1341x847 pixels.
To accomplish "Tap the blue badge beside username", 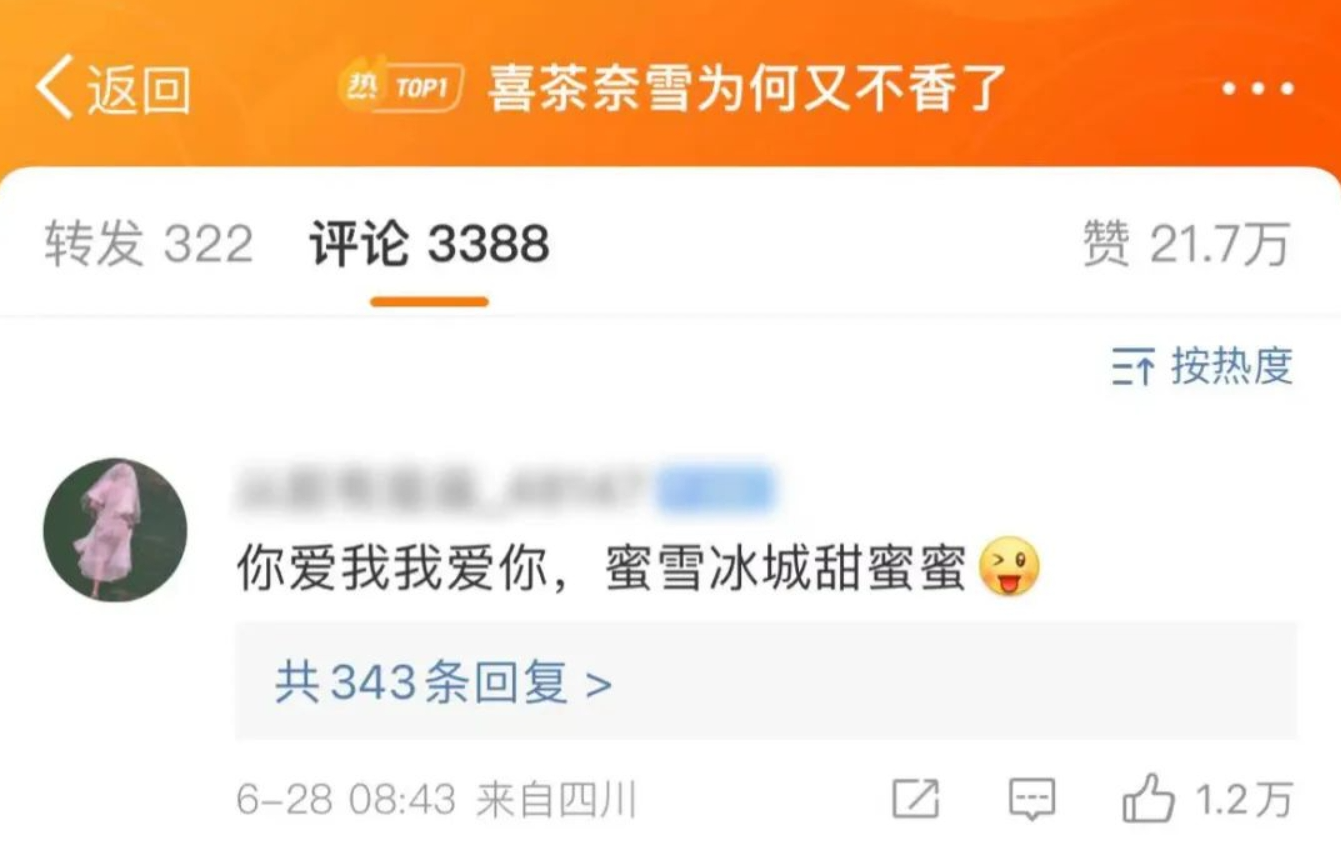I will point(715,489).
